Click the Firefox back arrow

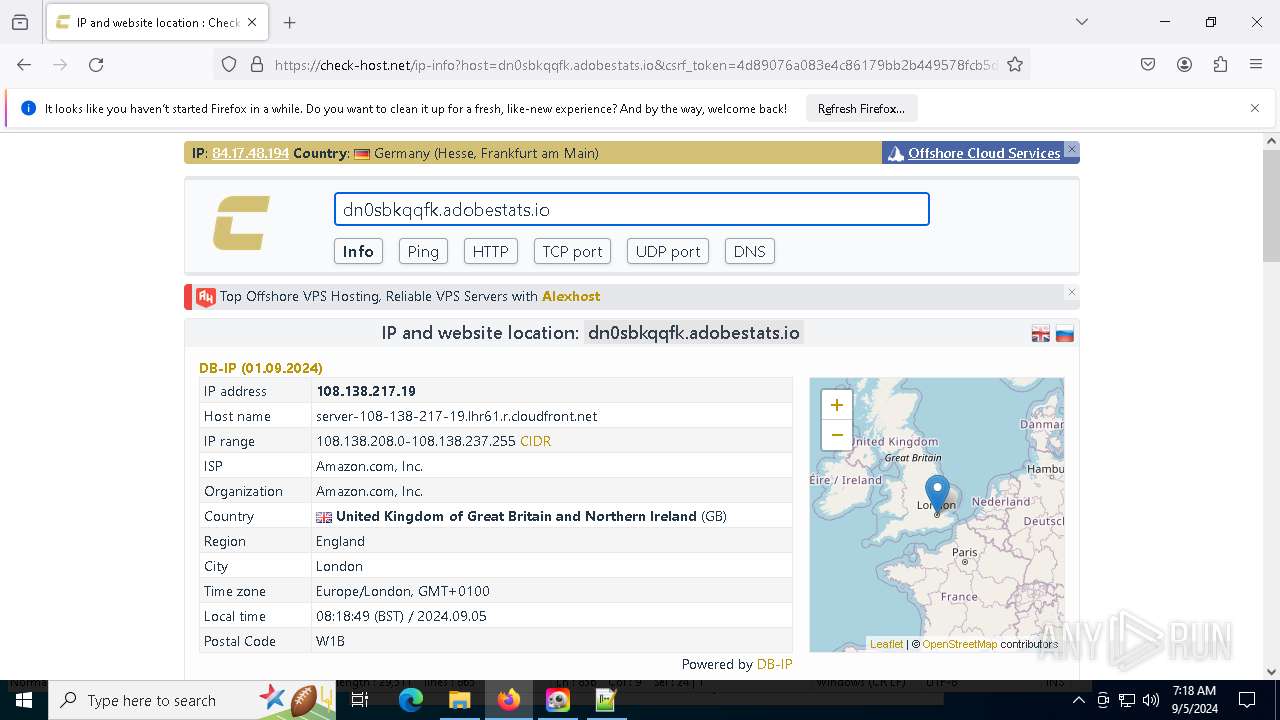tap(24, 64)
